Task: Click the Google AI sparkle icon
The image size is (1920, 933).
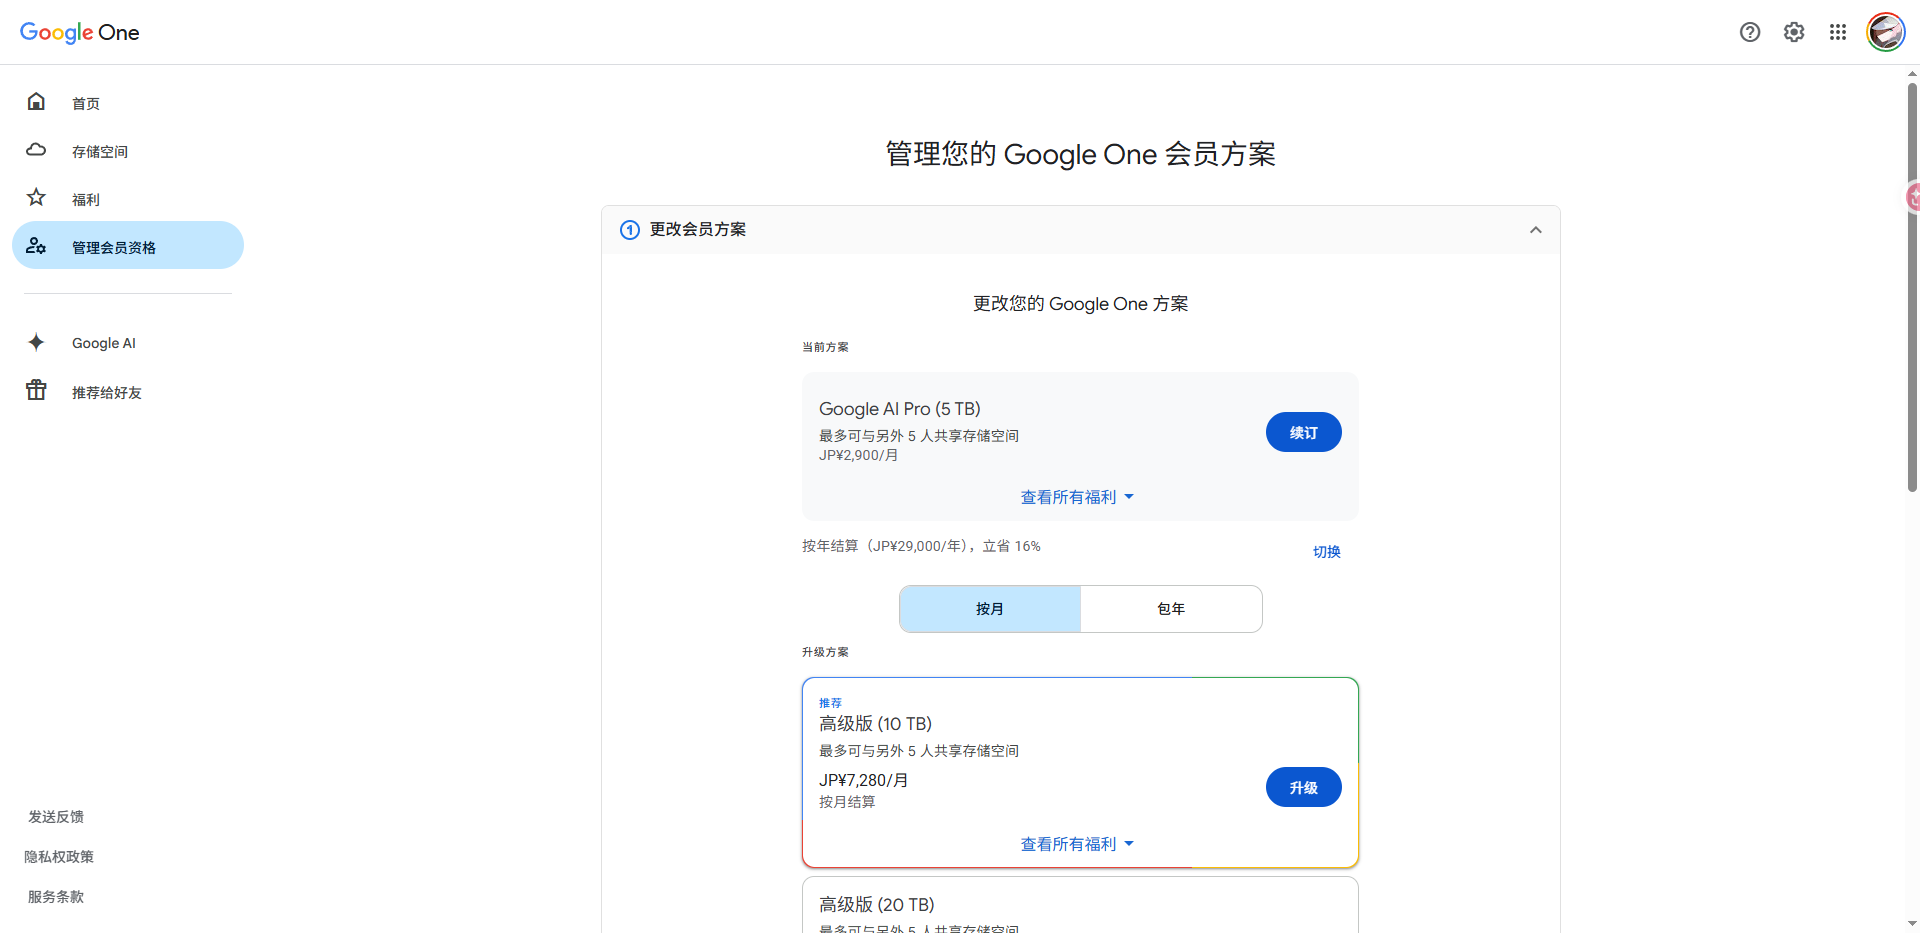Action: point(36,342)
